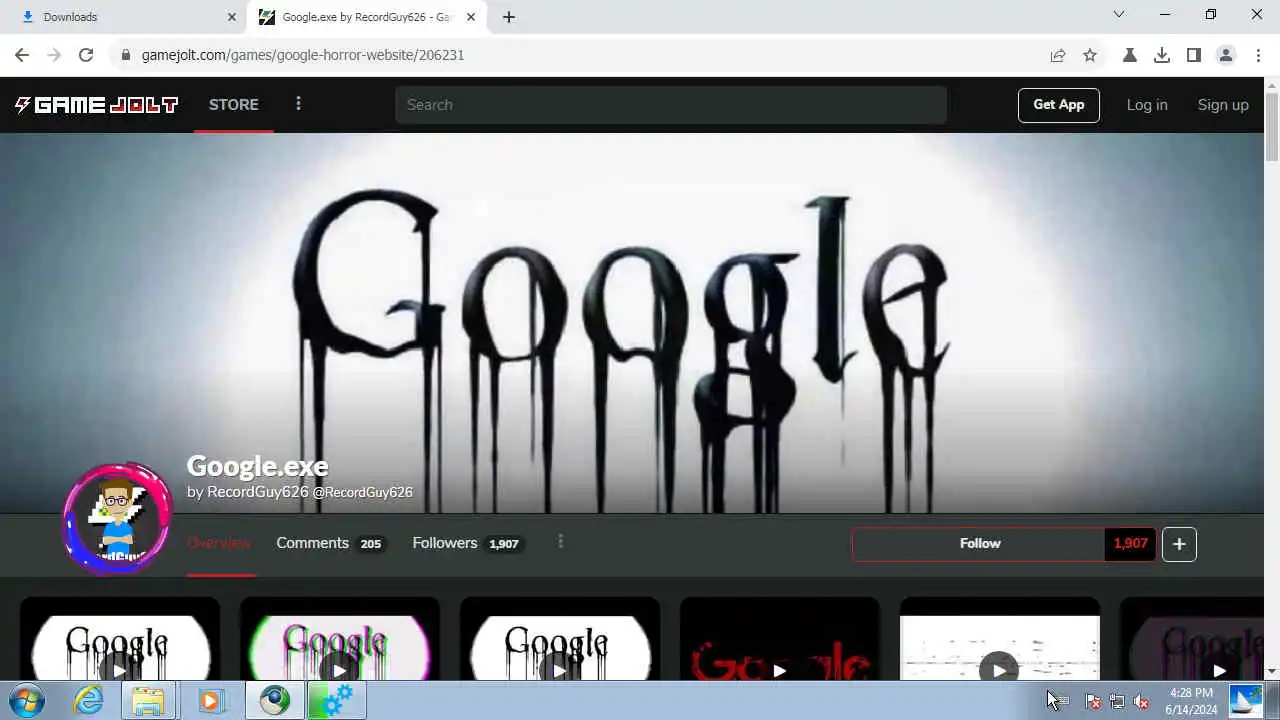The width and height of the screenshot is (1280, 720).
Task: Click the scrollbar down arrow
Action: [x=1272, y=671]
